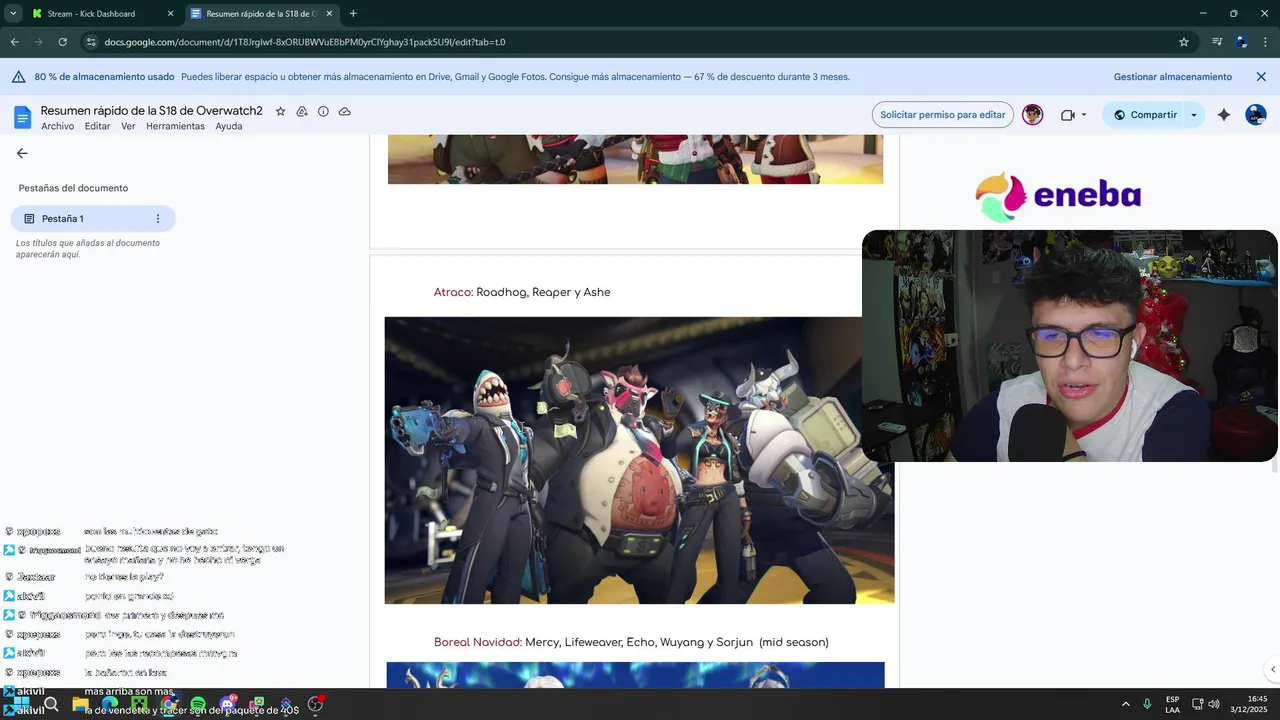Open OBS Studio from the taskbar
This screenshot has height=720, width=1280.
[x=315, y=704]
